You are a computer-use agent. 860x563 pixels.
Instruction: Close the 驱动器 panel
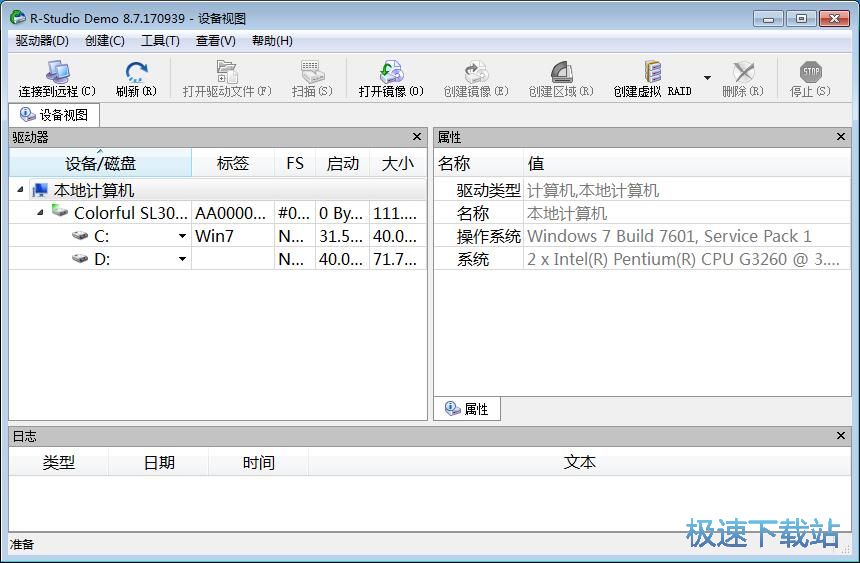(x=417, y=137)
